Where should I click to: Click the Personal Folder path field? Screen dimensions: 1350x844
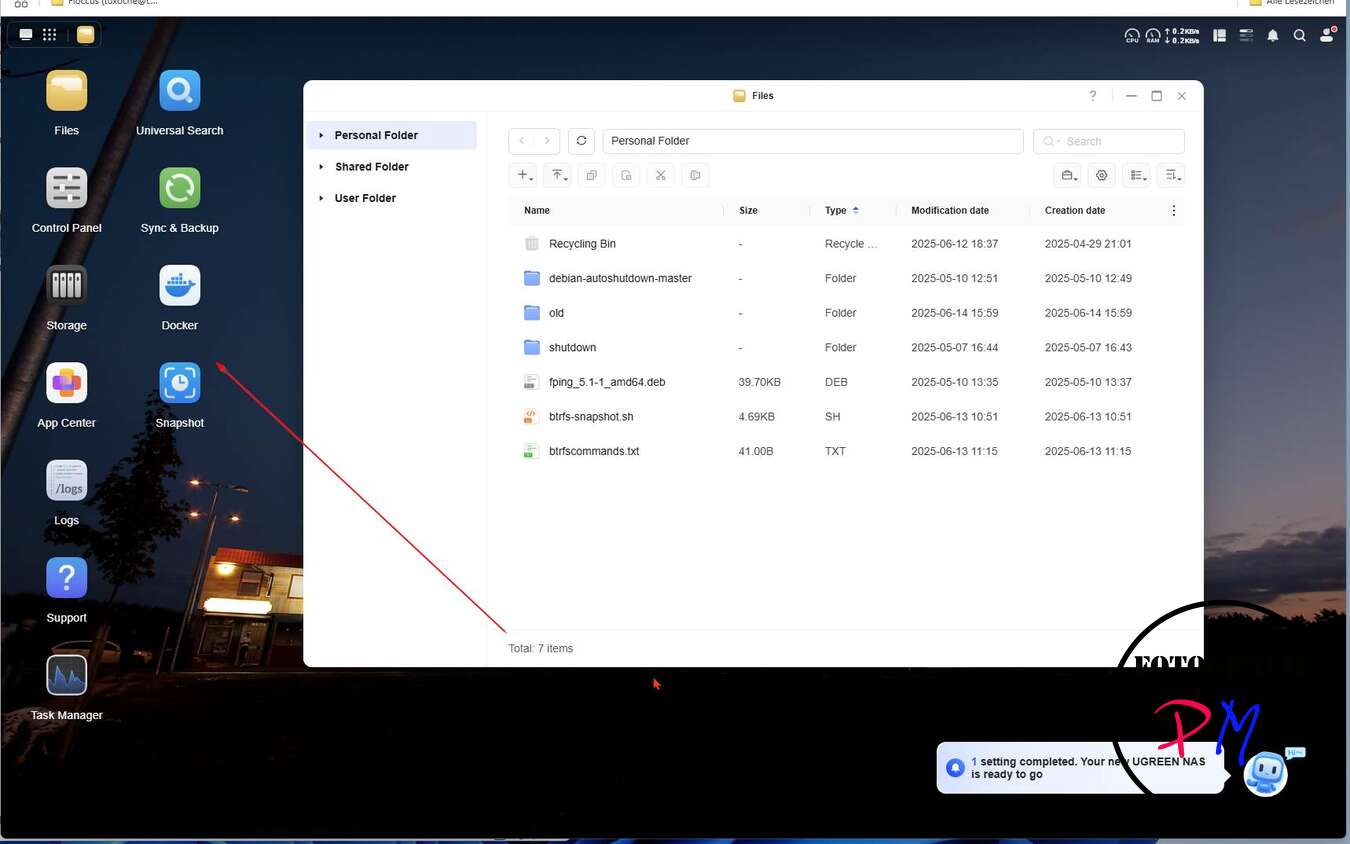coord(813,141)
